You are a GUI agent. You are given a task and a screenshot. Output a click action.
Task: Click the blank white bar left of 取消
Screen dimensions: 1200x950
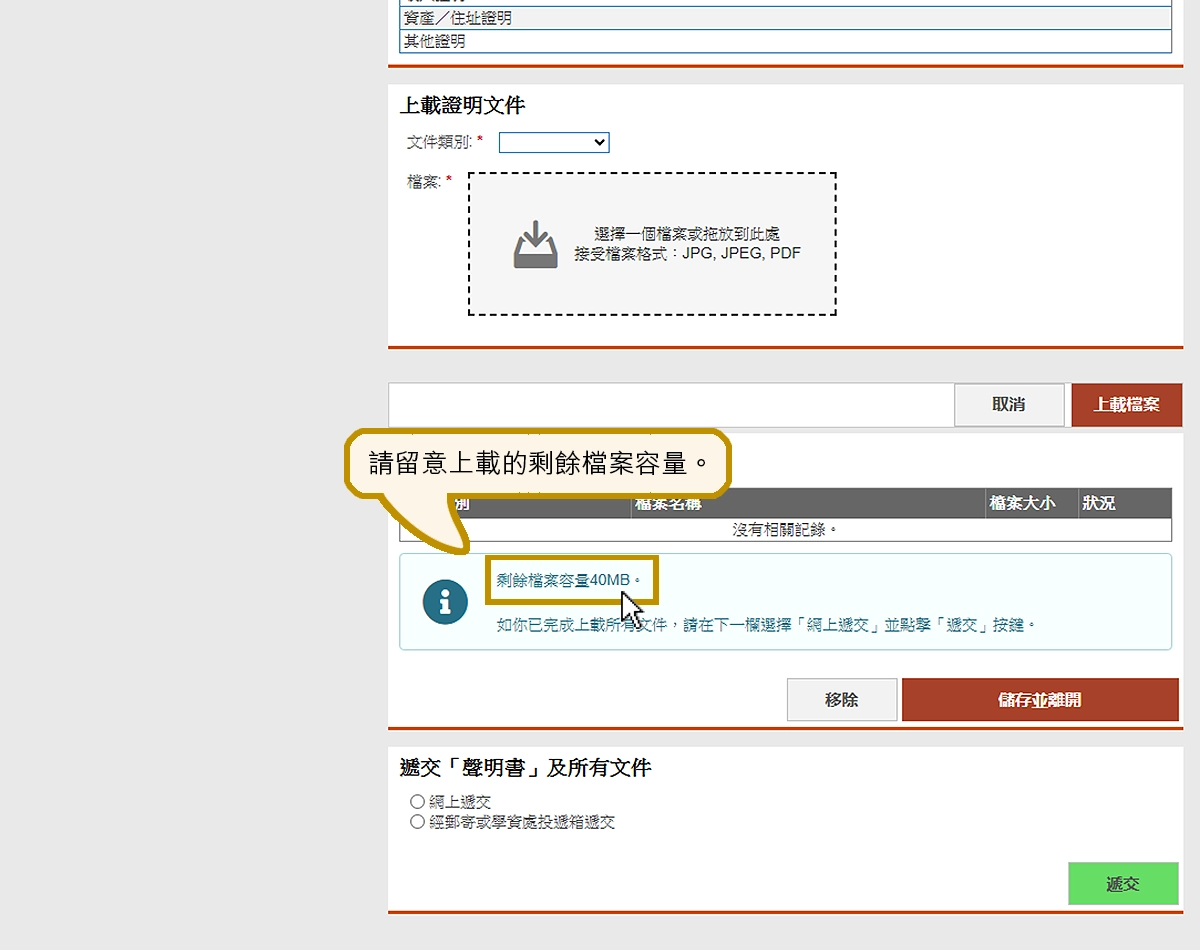pyautogui.click(x=670, y=405)
